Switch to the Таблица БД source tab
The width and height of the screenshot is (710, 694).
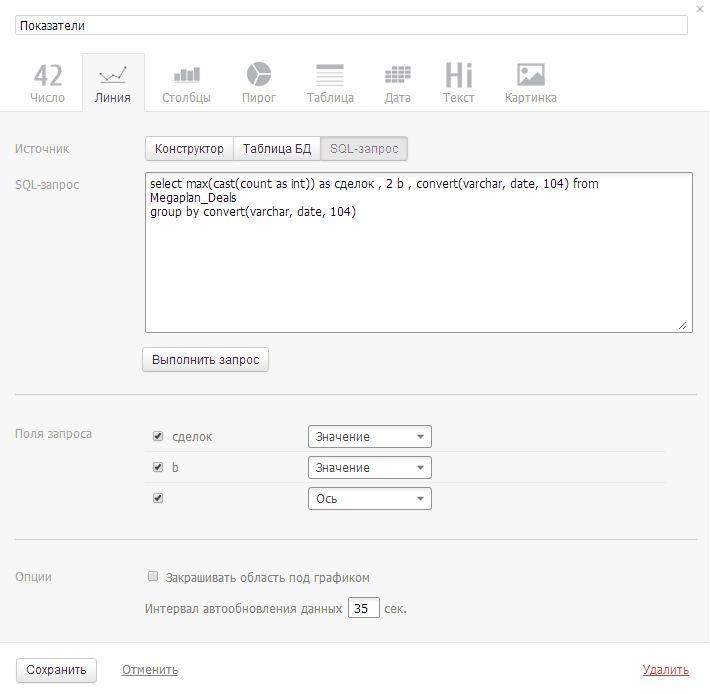tap(277, 149)
